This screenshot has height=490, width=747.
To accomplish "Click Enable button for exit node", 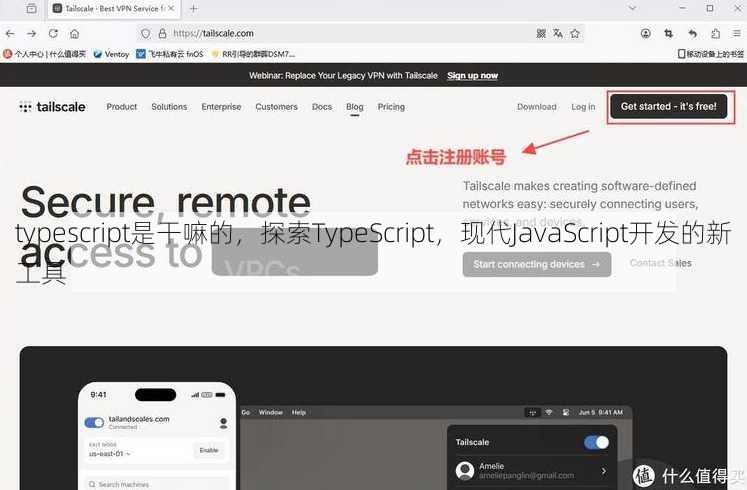I will pyautogui.click(x=209, y=450).
